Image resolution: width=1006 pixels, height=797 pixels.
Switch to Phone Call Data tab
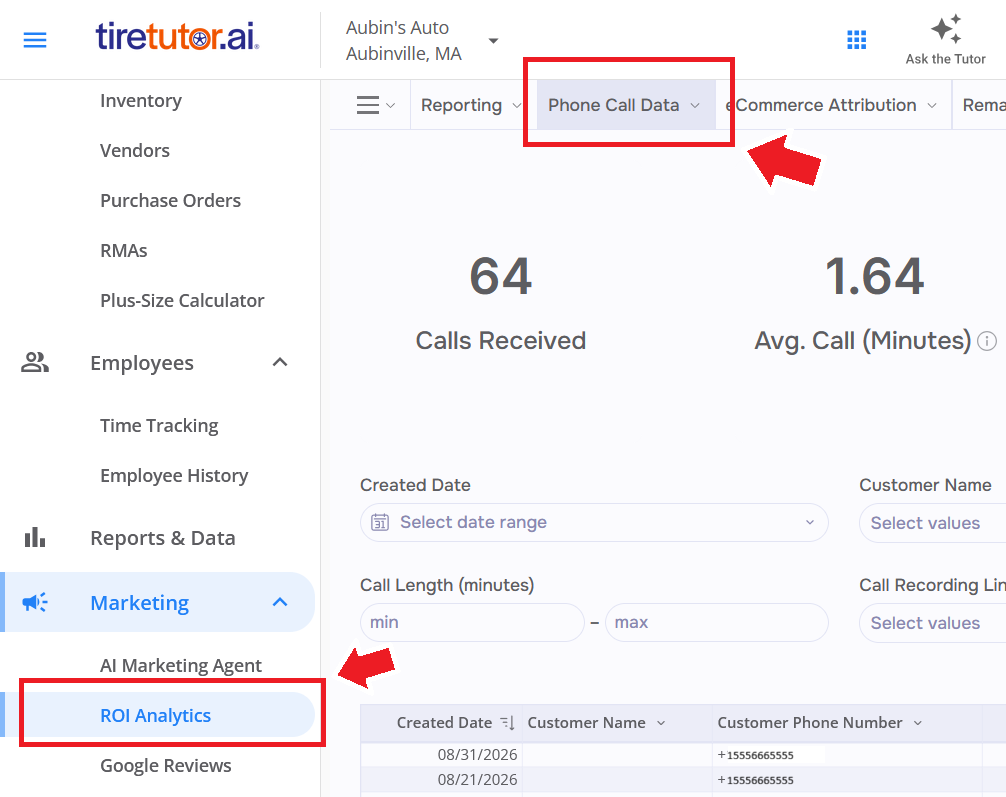626,105
